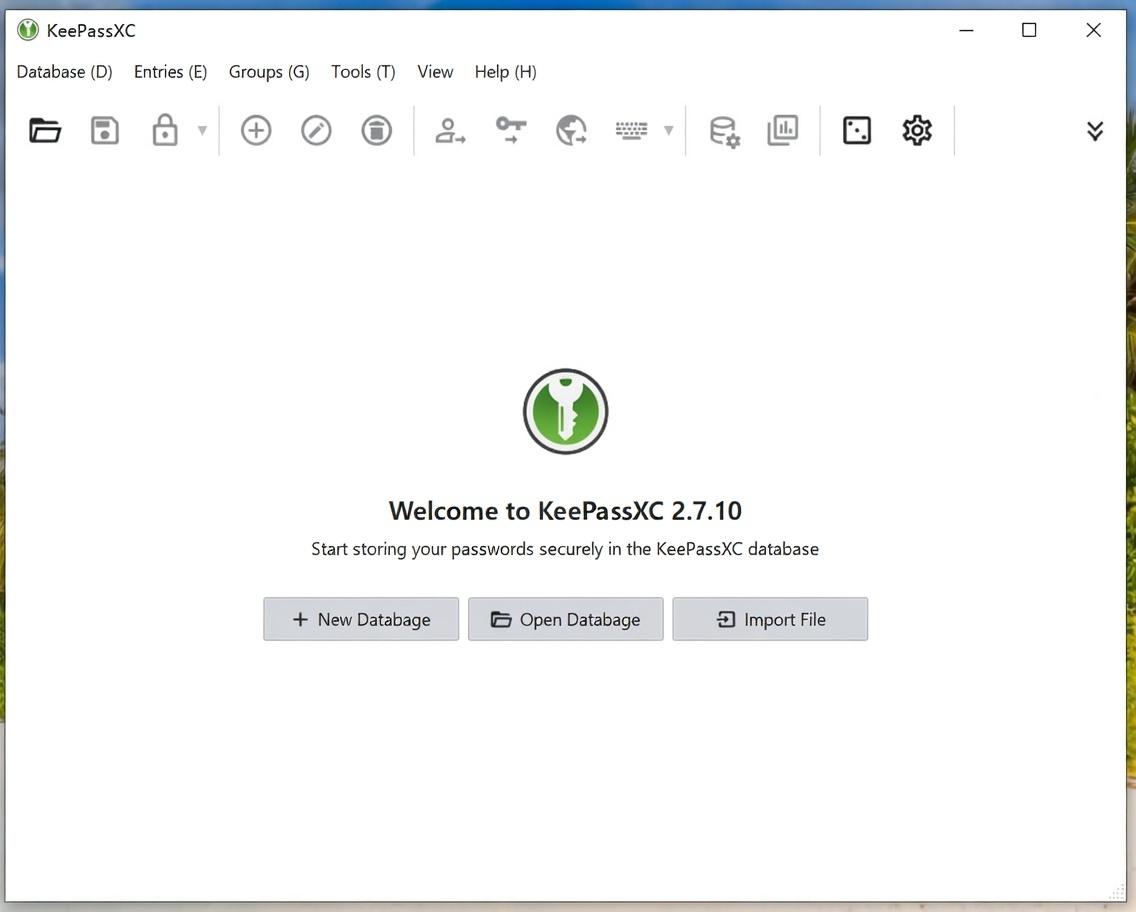Click the New Database button
Screen dimensions: 1136x912
[361, 619]
